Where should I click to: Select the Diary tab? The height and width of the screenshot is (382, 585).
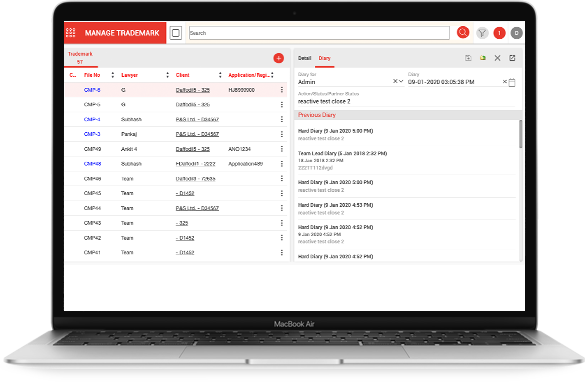(x=324, y=58)
